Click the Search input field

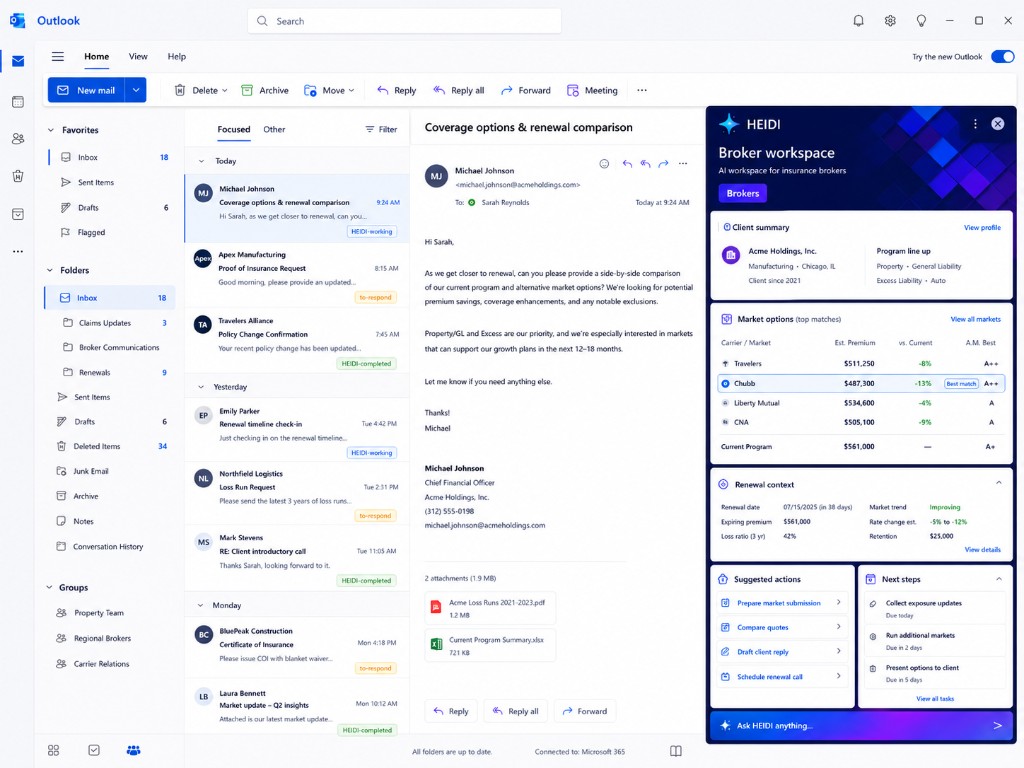point(404,21)
